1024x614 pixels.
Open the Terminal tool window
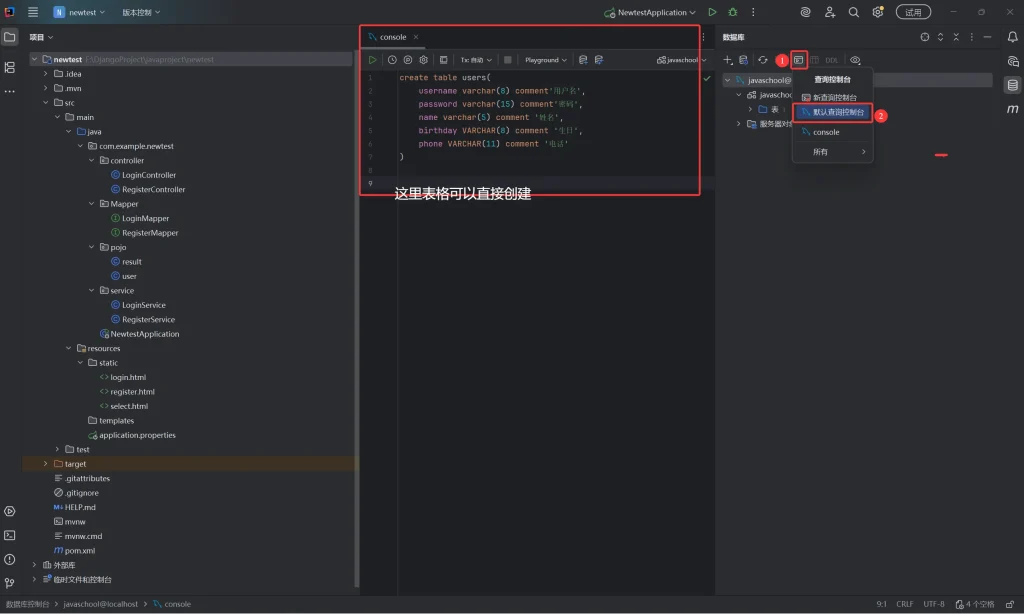(10, 535)
